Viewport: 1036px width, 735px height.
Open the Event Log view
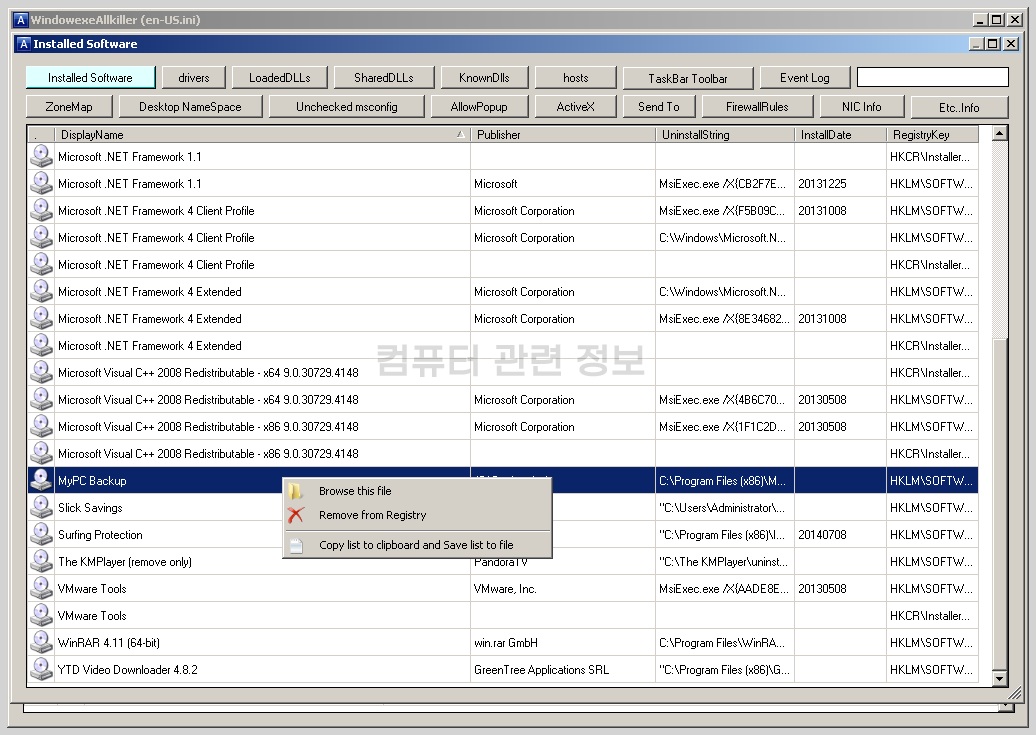click(804, 77)
